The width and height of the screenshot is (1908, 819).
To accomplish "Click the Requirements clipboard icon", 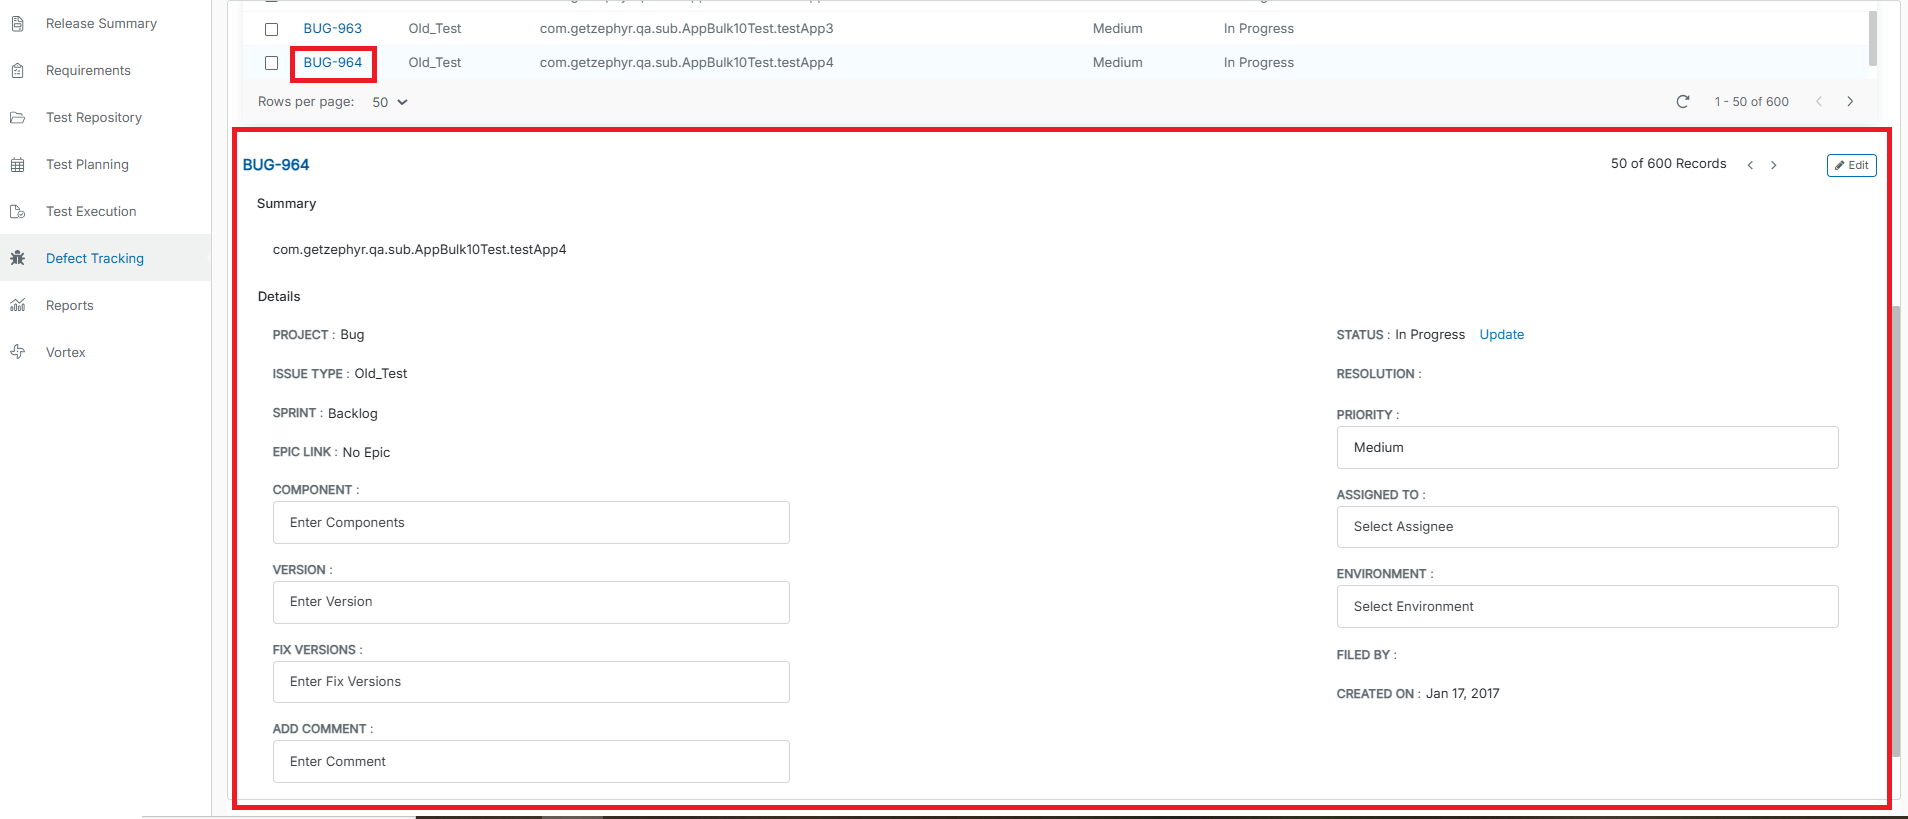I will tap(17, 70).
